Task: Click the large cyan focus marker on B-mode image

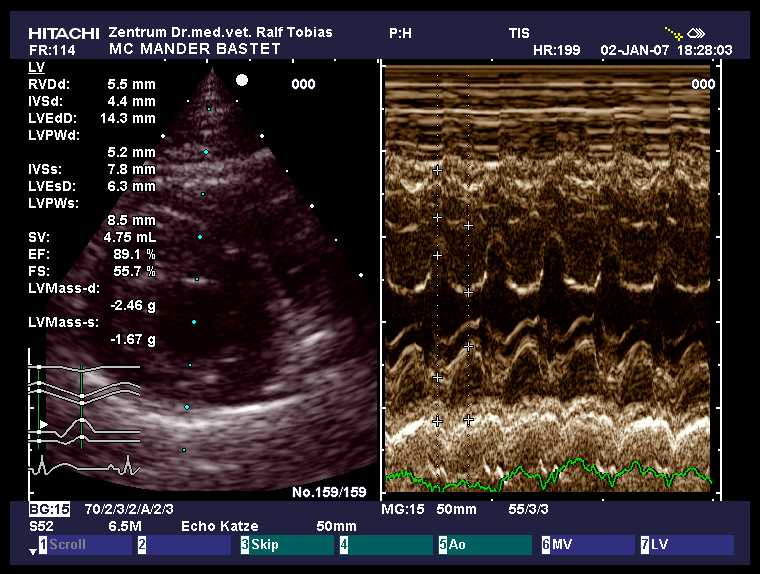Action: (206, 152)
